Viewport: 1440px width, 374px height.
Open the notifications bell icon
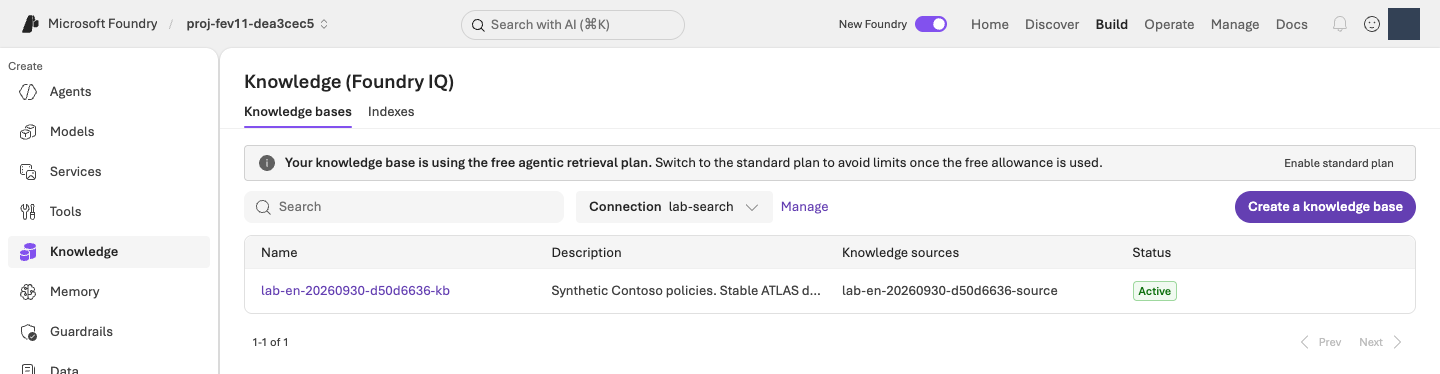point(1340,24)
